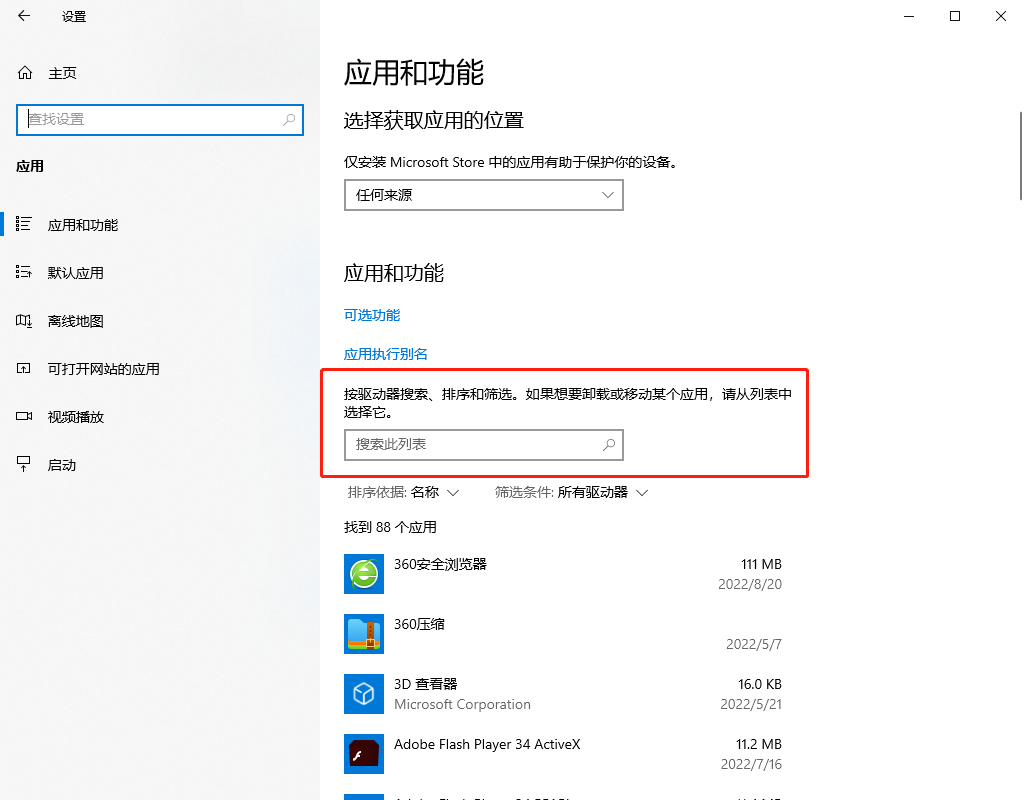Viewport: 1024px width, 800px height.
Task: Click the magnifier icon in 查找设置 box
Action: click(x=289, y=119)
